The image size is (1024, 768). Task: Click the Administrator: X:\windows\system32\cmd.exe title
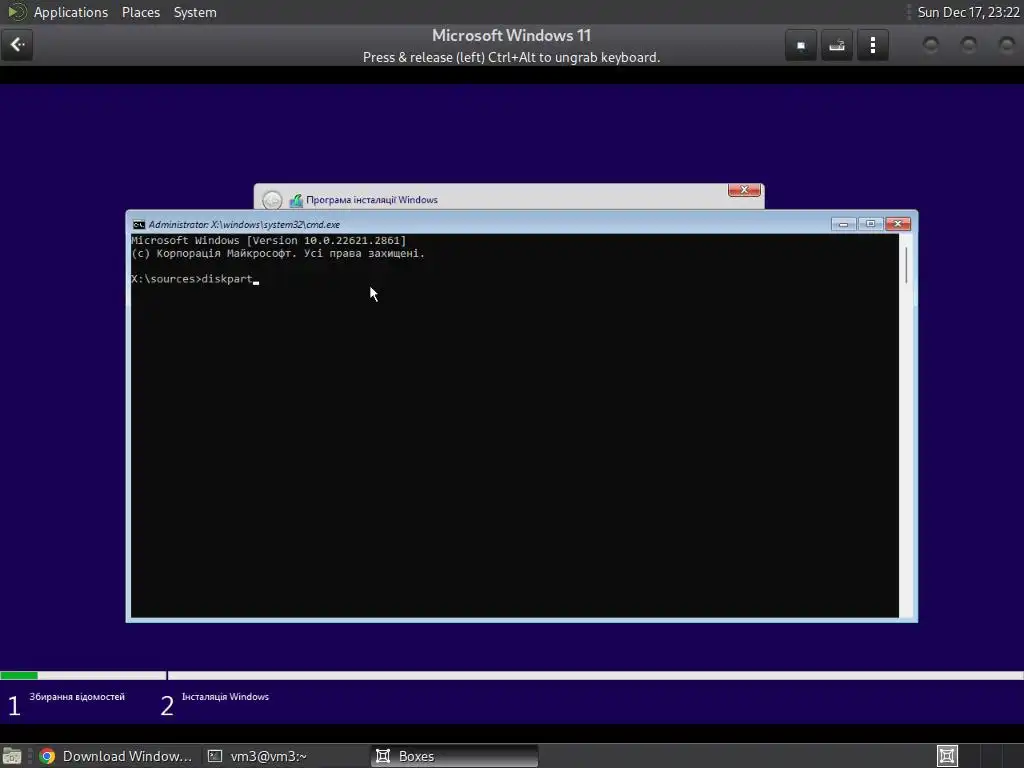point(244,225)
